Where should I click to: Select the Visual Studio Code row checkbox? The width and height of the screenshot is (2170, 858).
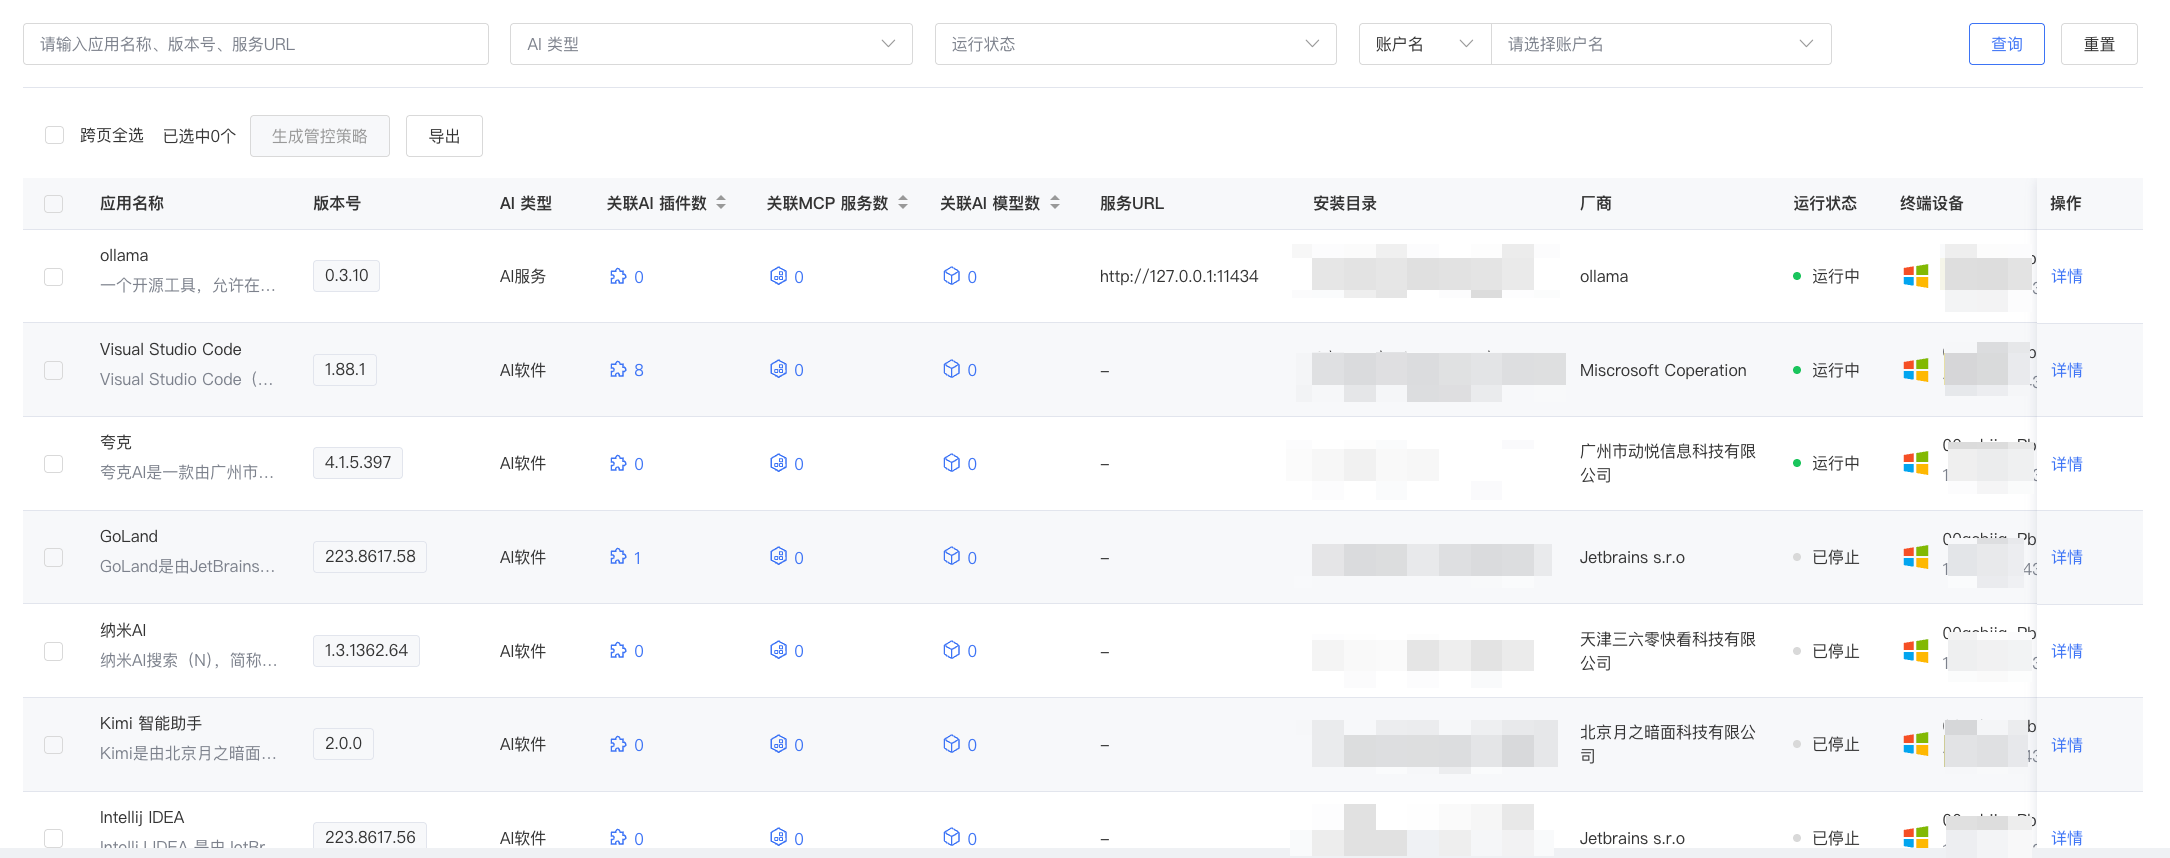tap(54, 370)
